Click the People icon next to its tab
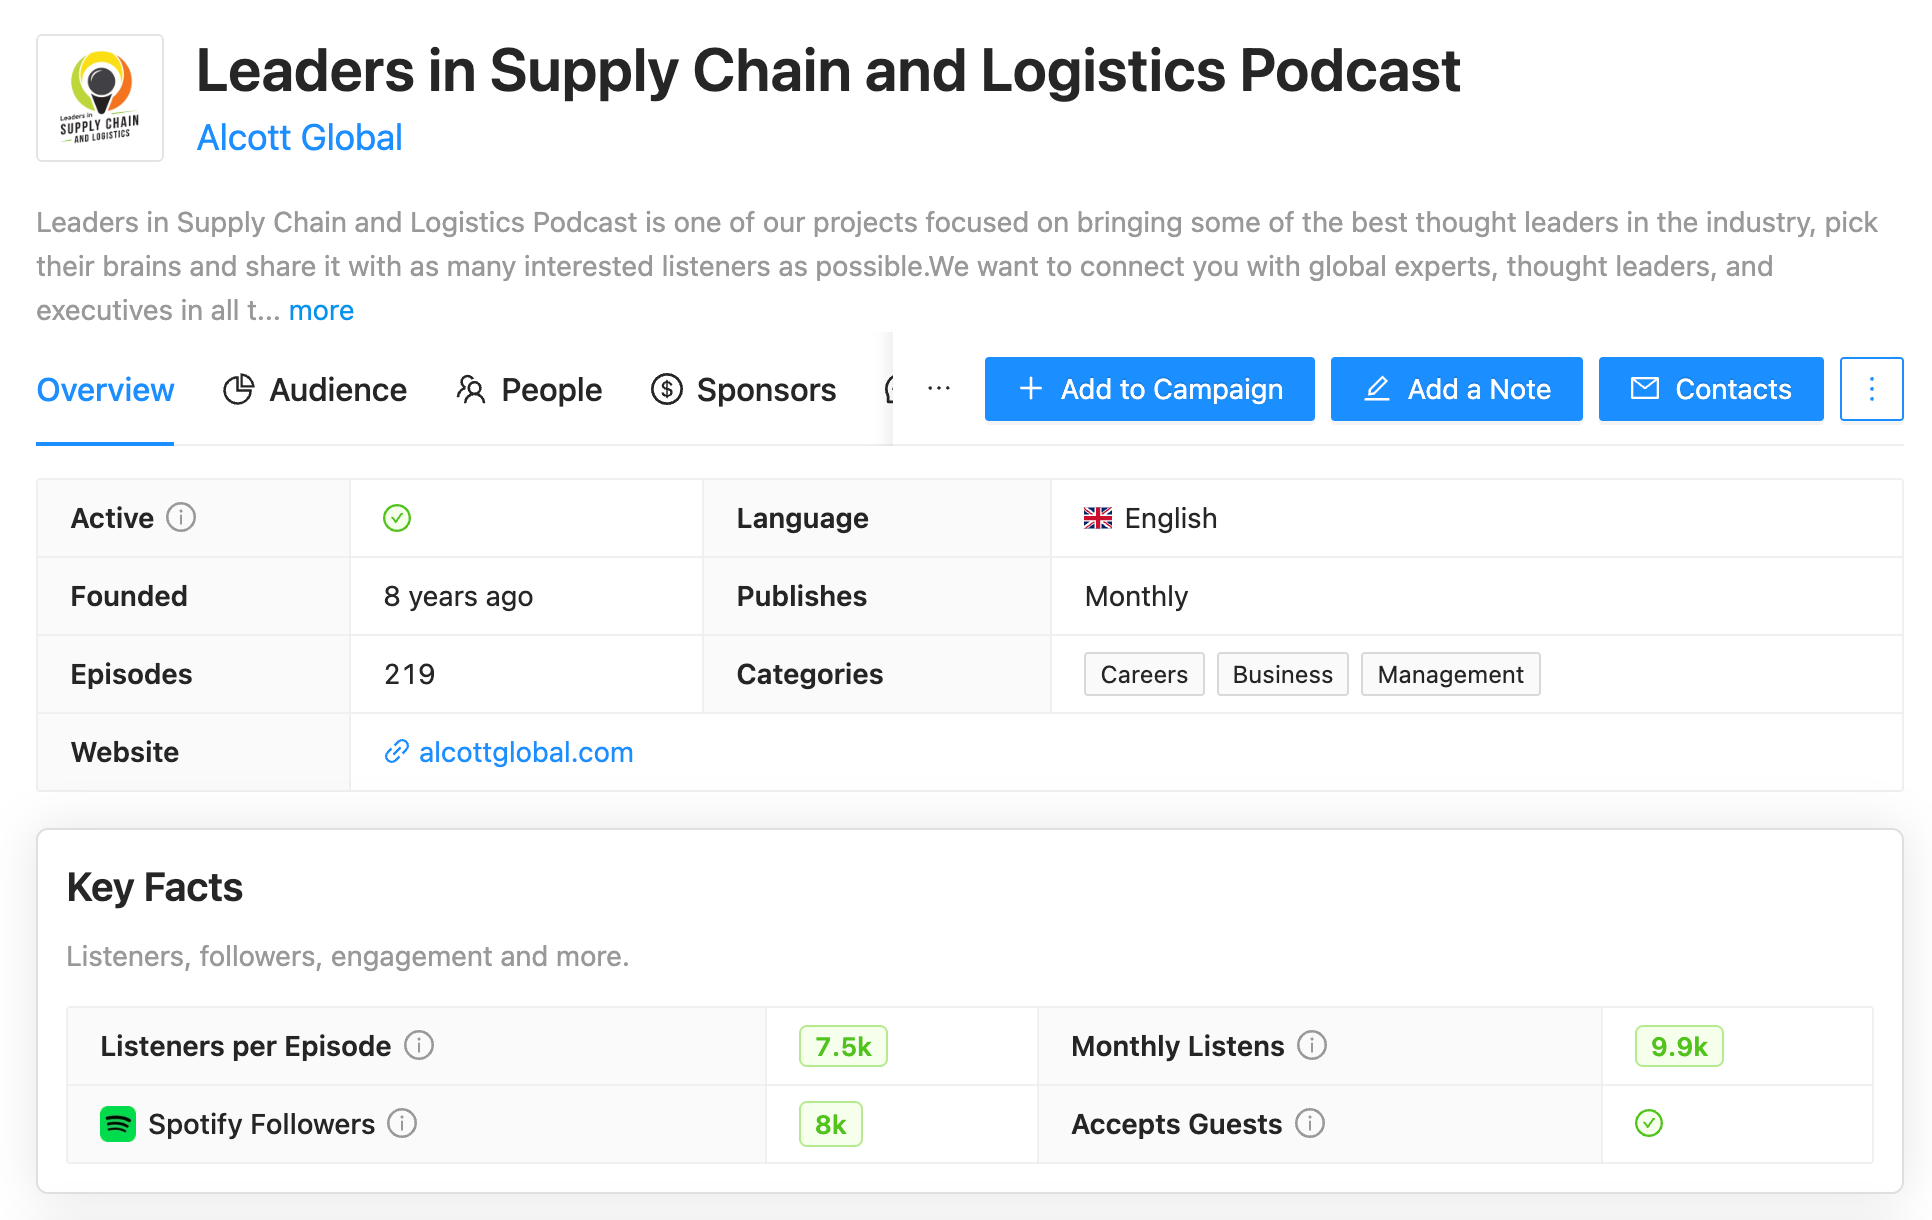The image size is (1932, 1220). click(x=470, y=390)
